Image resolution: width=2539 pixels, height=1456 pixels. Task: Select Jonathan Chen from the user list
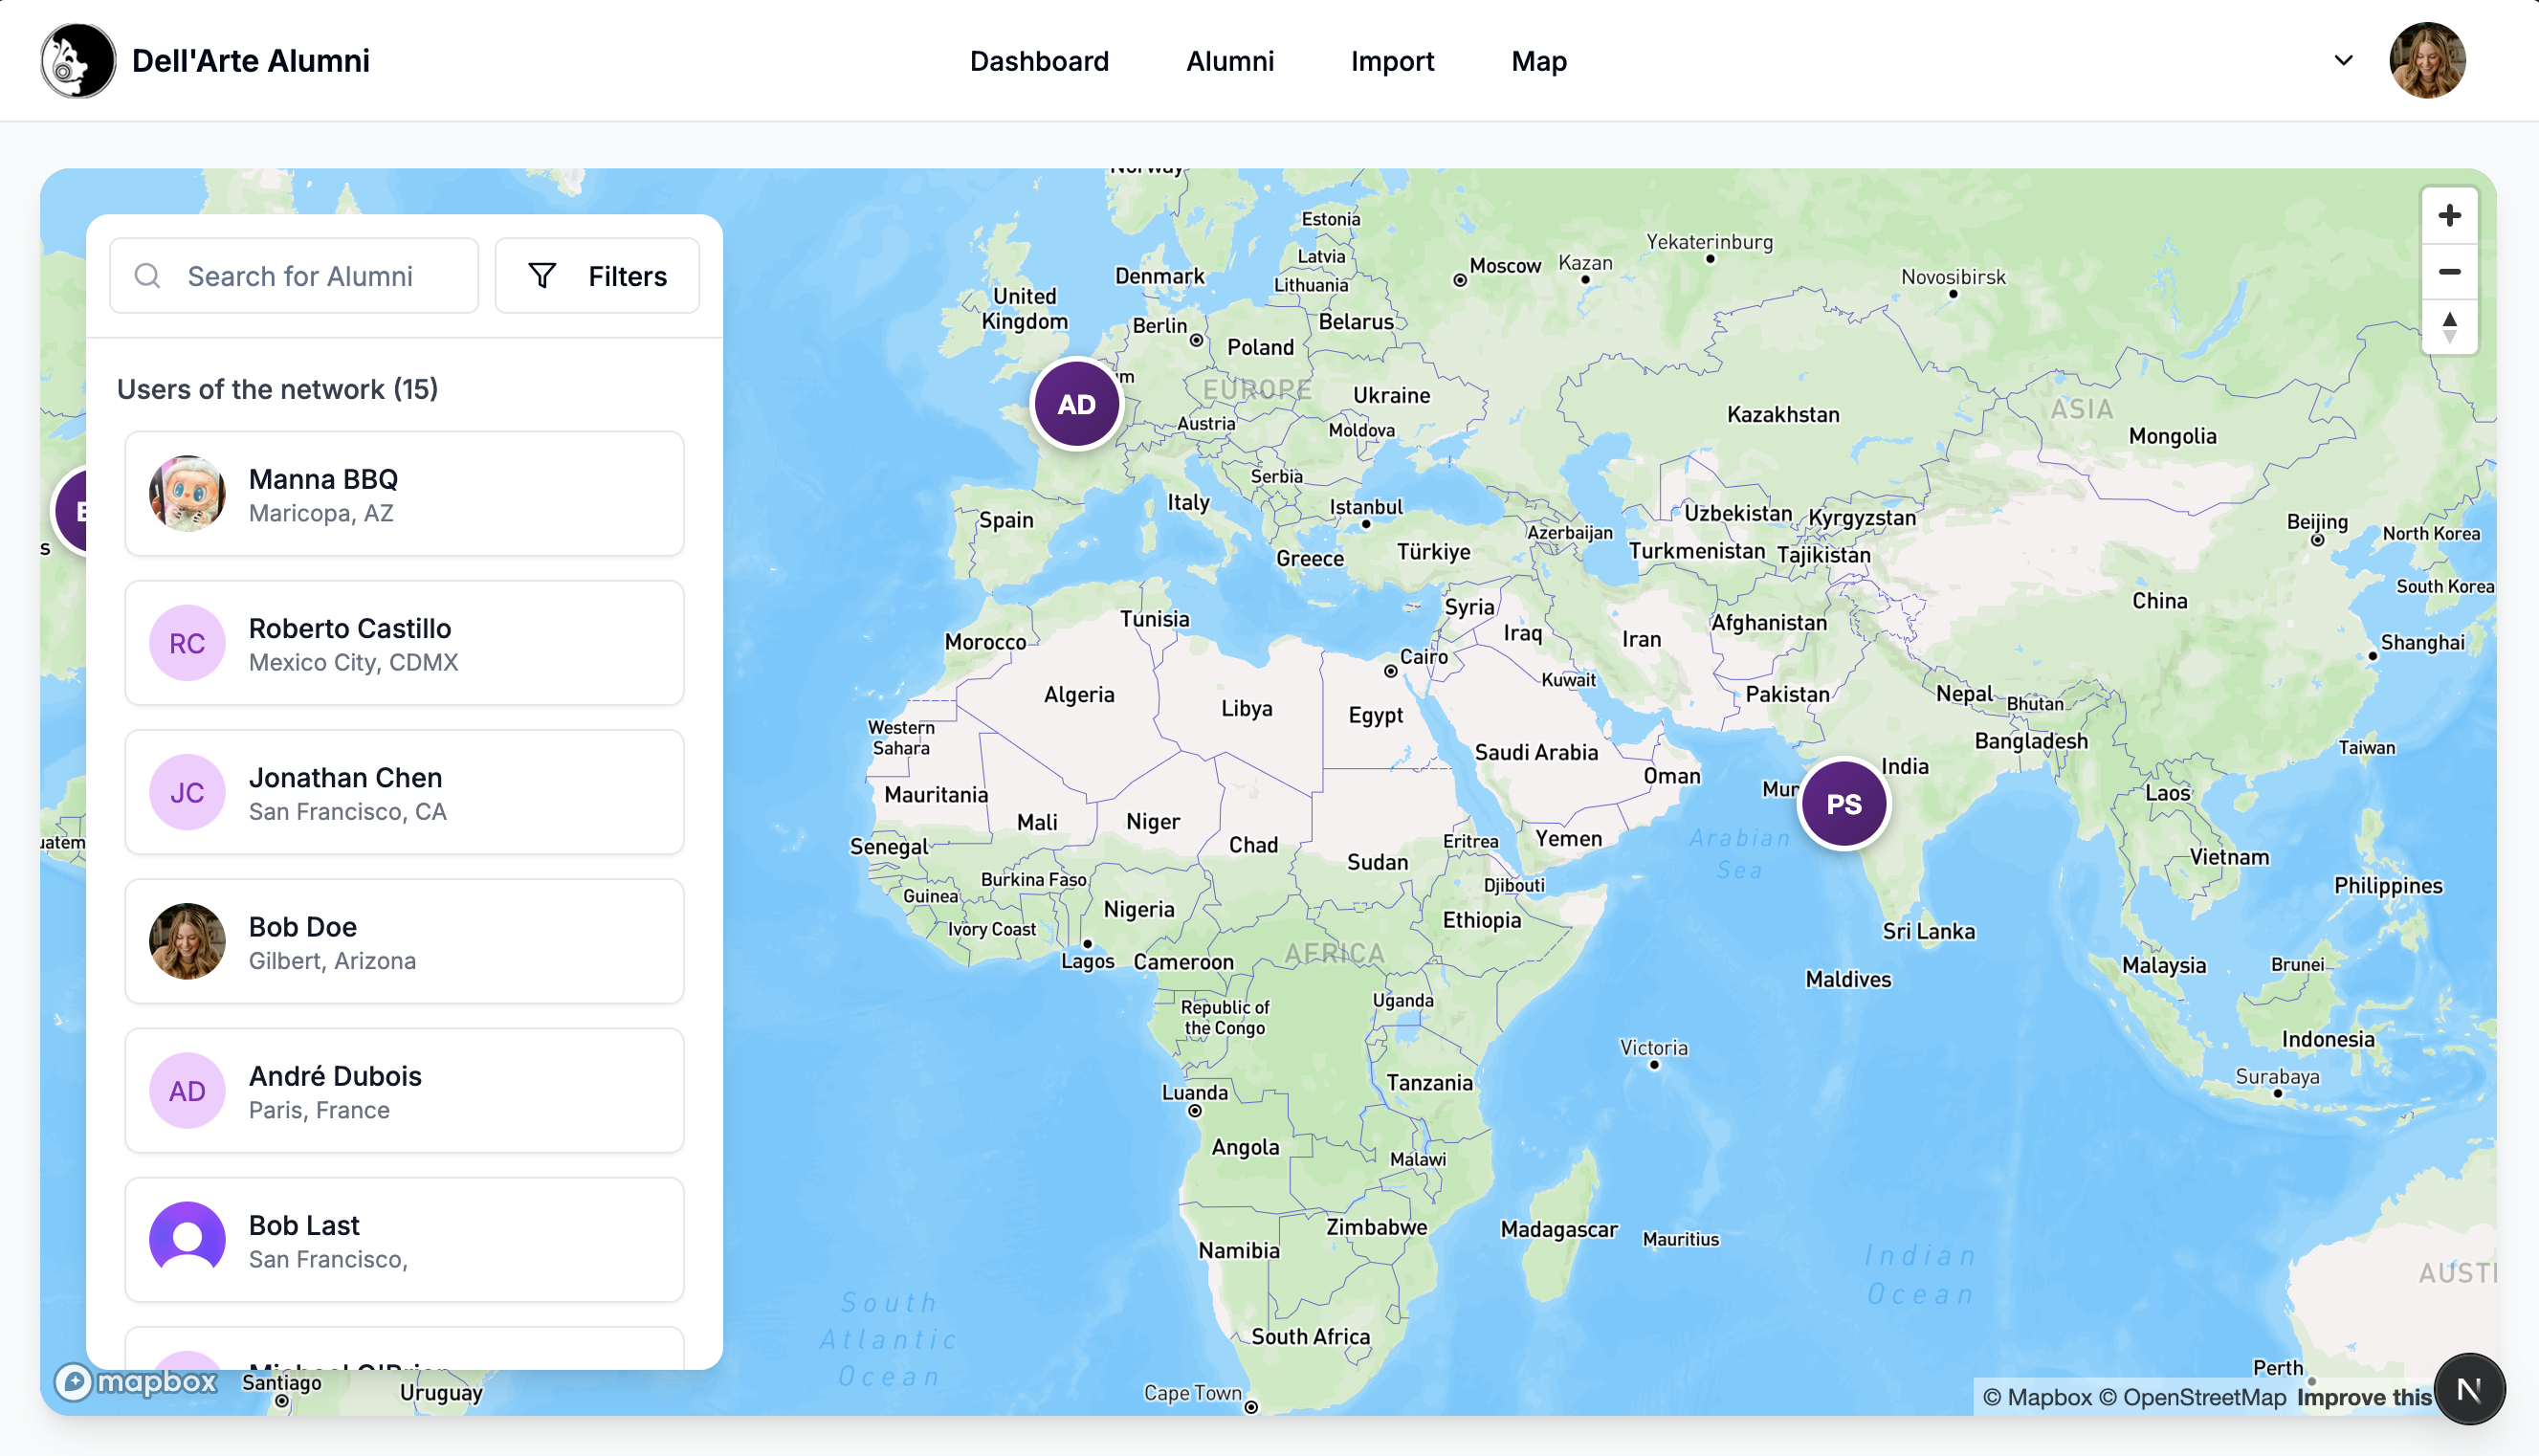tap(404, 792)
